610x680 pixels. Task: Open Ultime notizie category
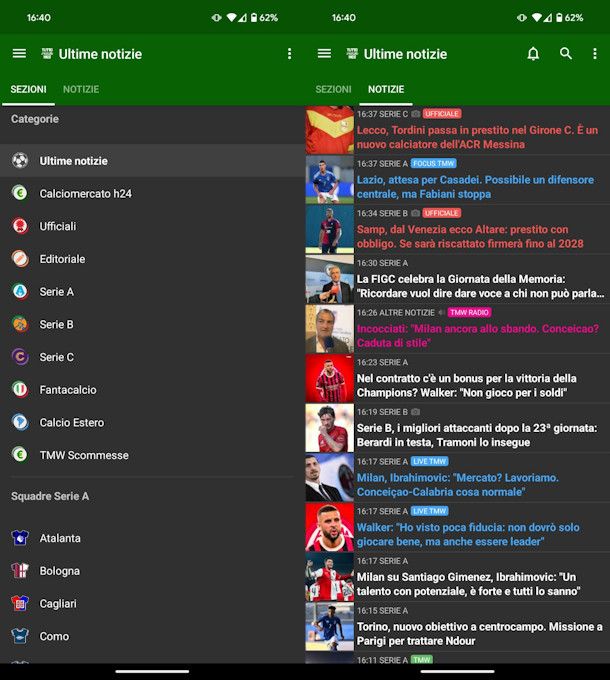(x=153, y=160)
